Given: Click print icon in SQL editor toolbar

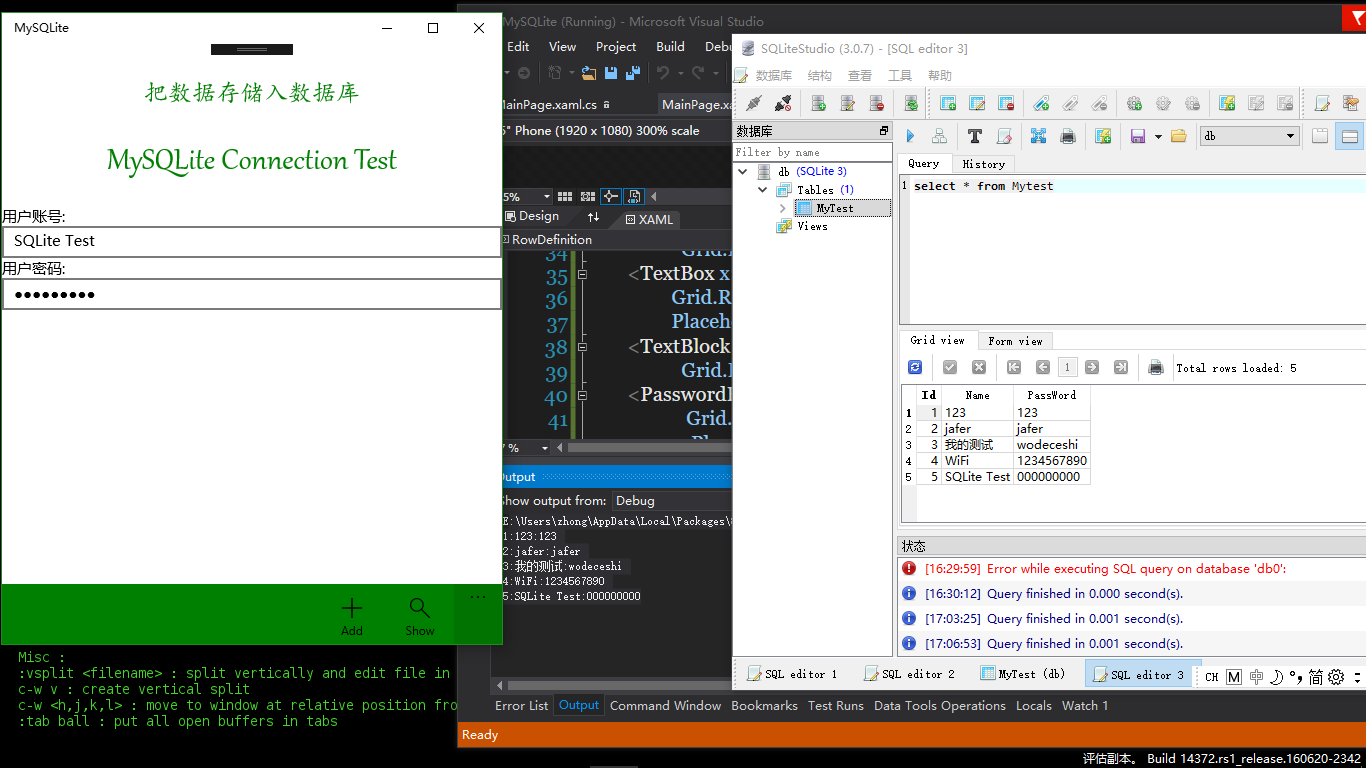Looking at the screenshot, I should point(1067,136).
